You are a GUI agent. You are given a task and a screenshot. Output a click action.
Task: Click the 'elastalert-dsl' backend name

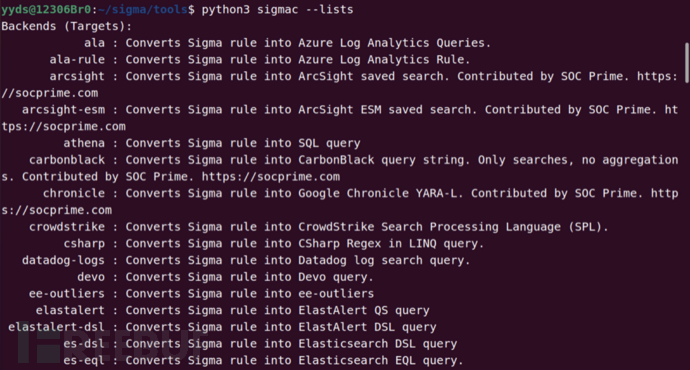pos(56,327)
